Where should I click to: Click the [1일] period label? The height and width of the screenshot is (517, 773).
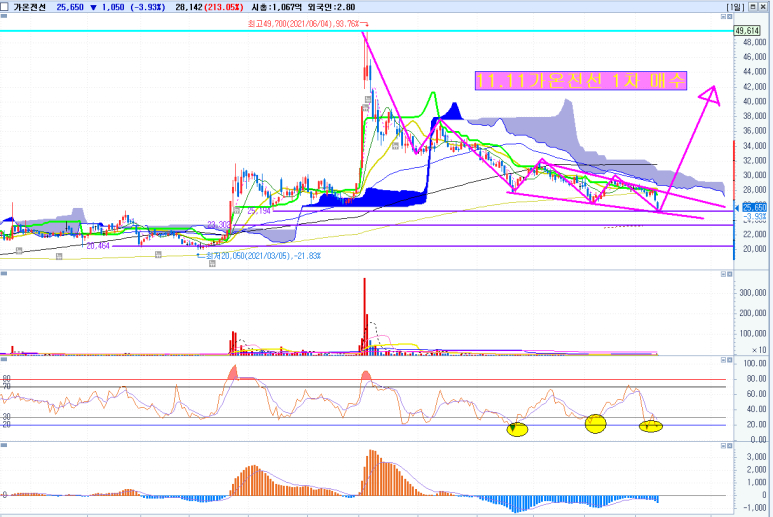click(736, 7)
